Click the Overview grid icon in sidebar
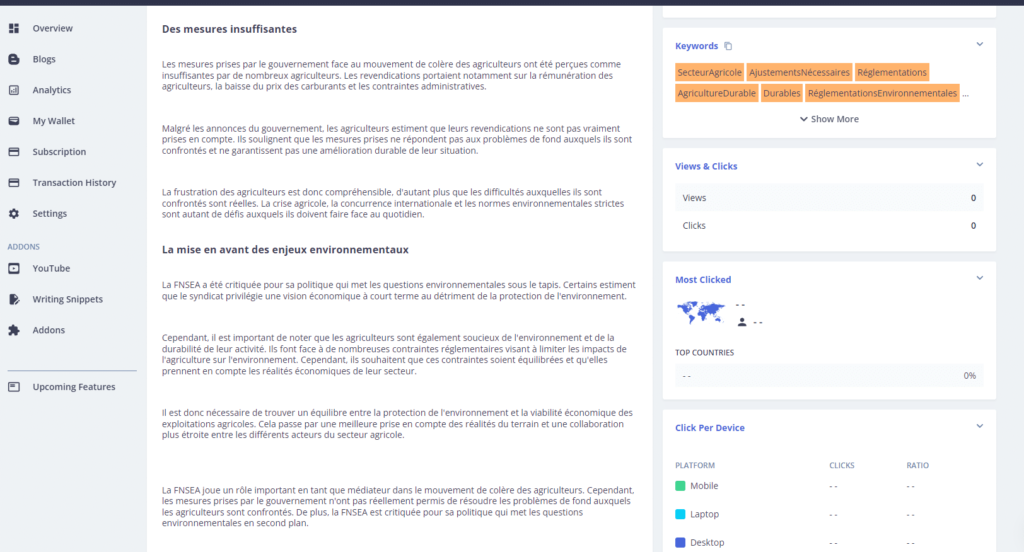This screenshot has height=552, width=1024. pyautogui.click(x=14, y=28)
